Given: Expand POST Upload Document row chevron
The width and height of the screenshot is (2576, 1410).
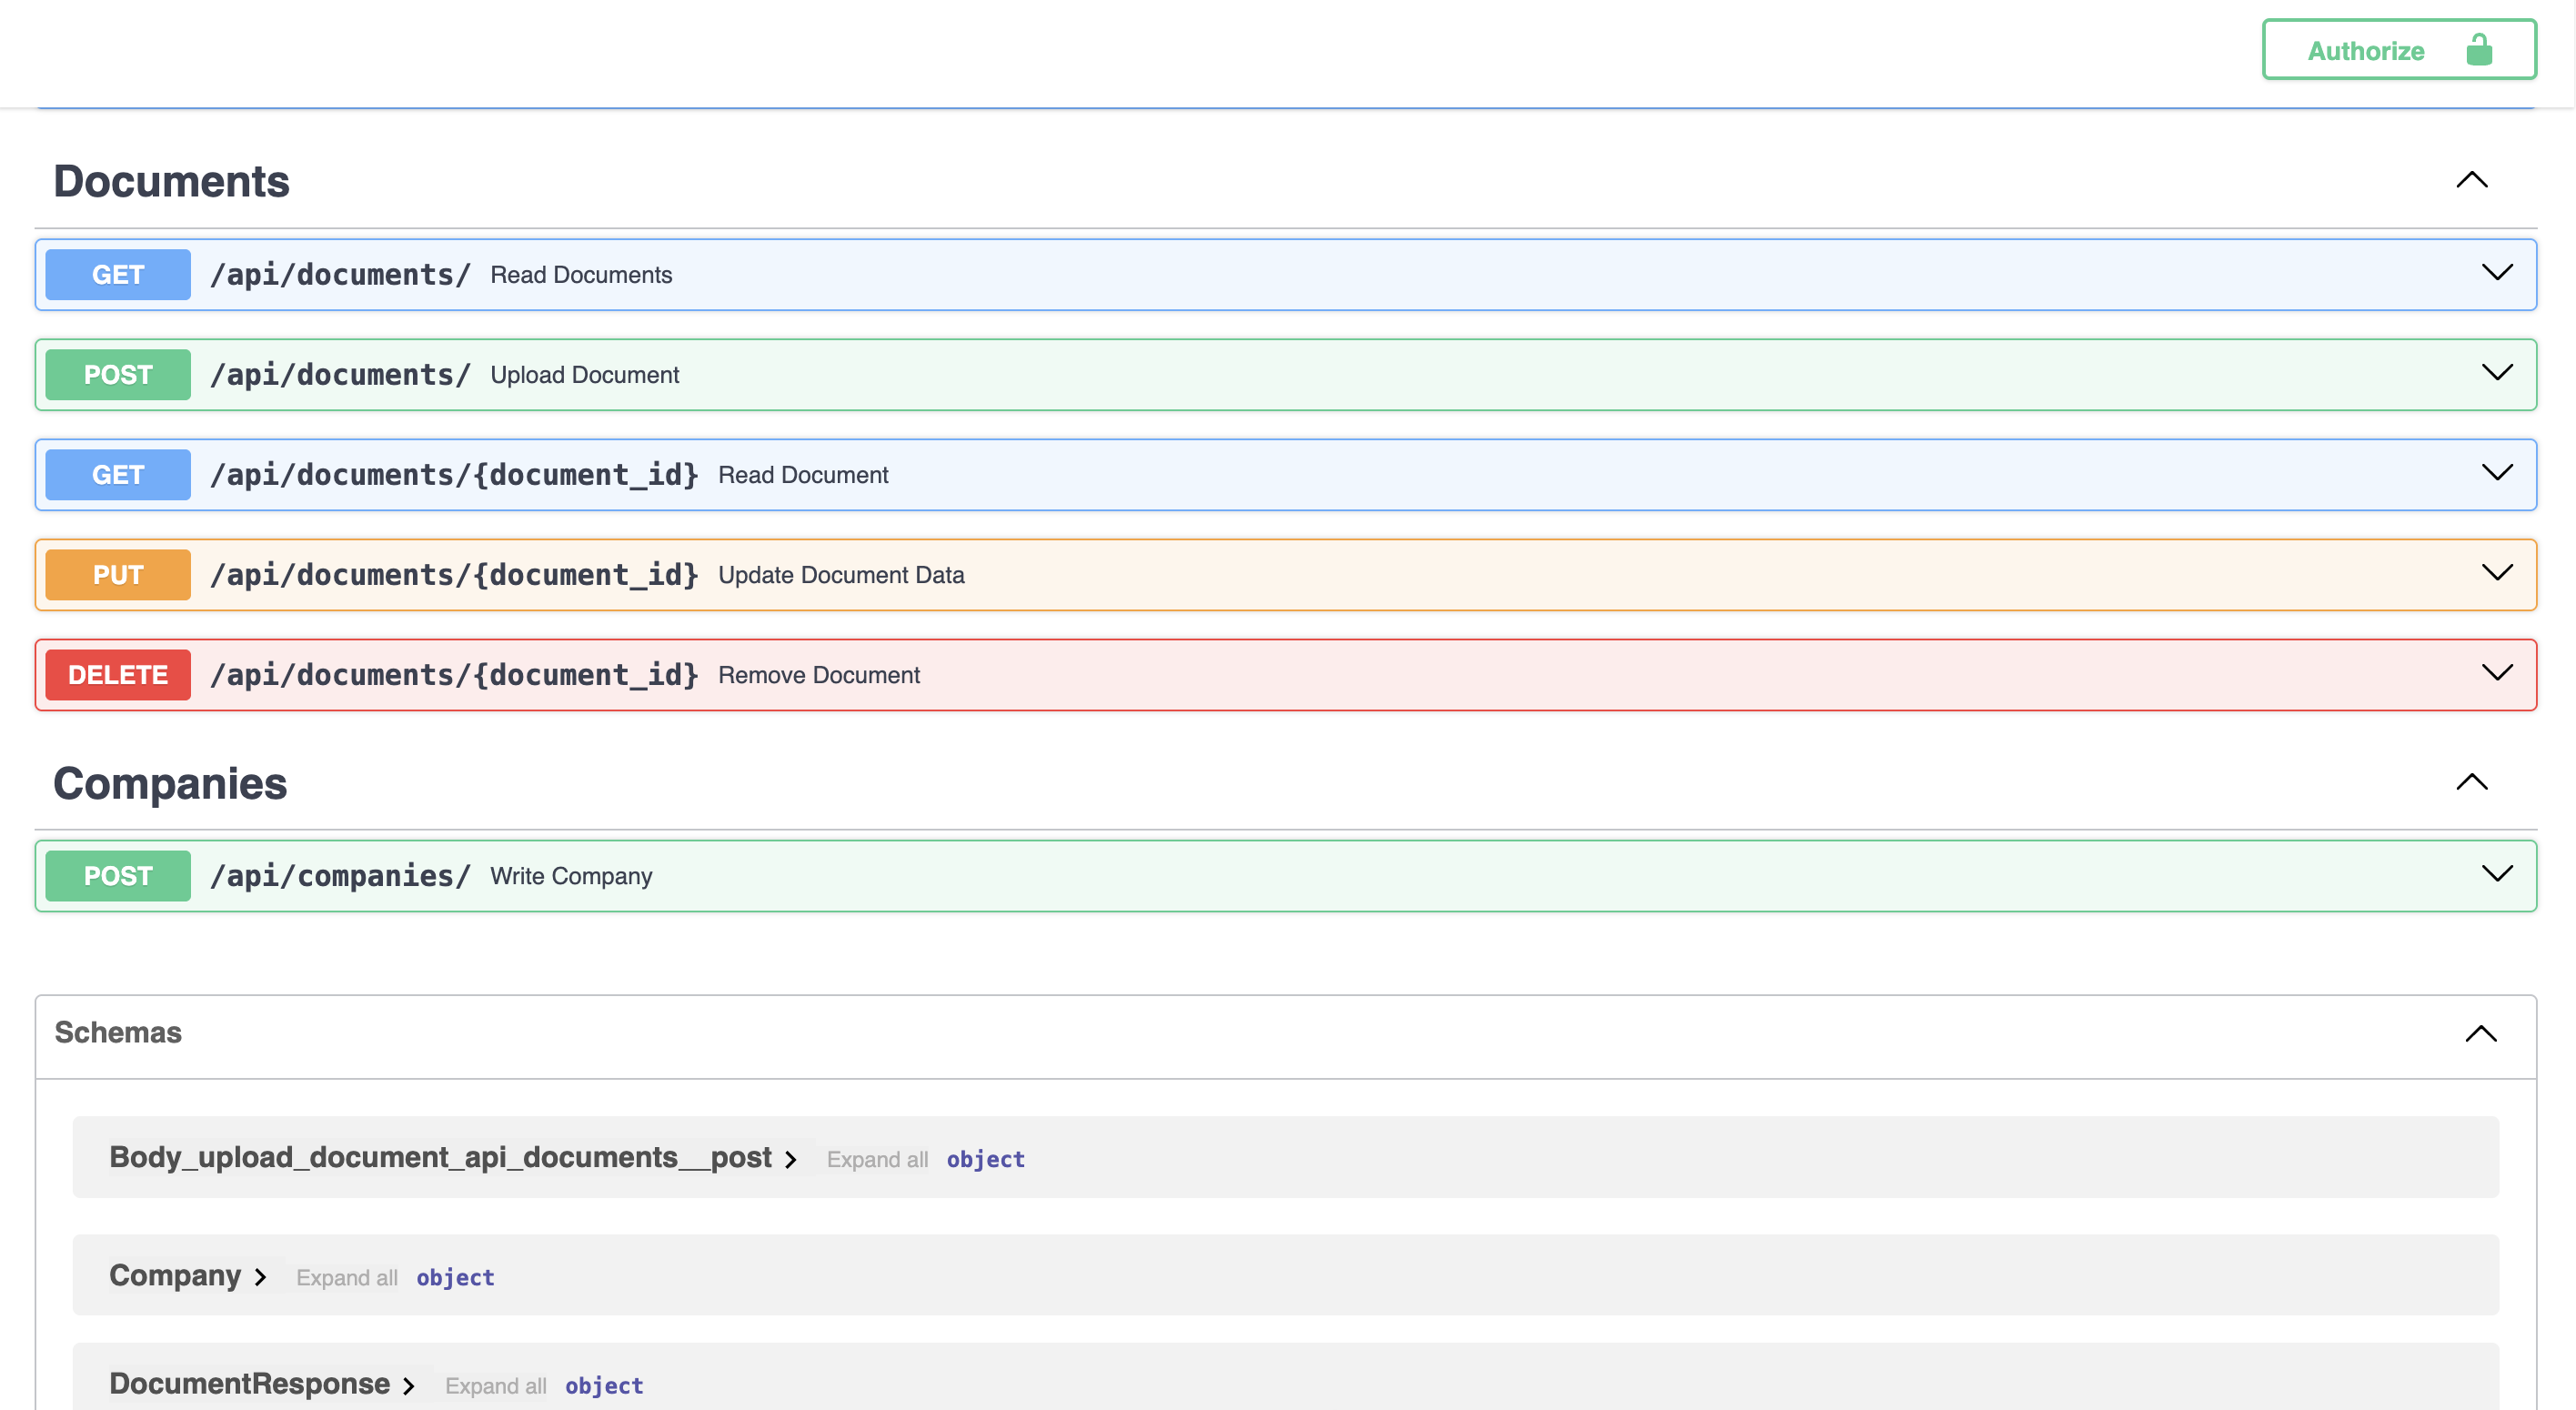Looking at the screenshot, I should (x=2496, y=373).
